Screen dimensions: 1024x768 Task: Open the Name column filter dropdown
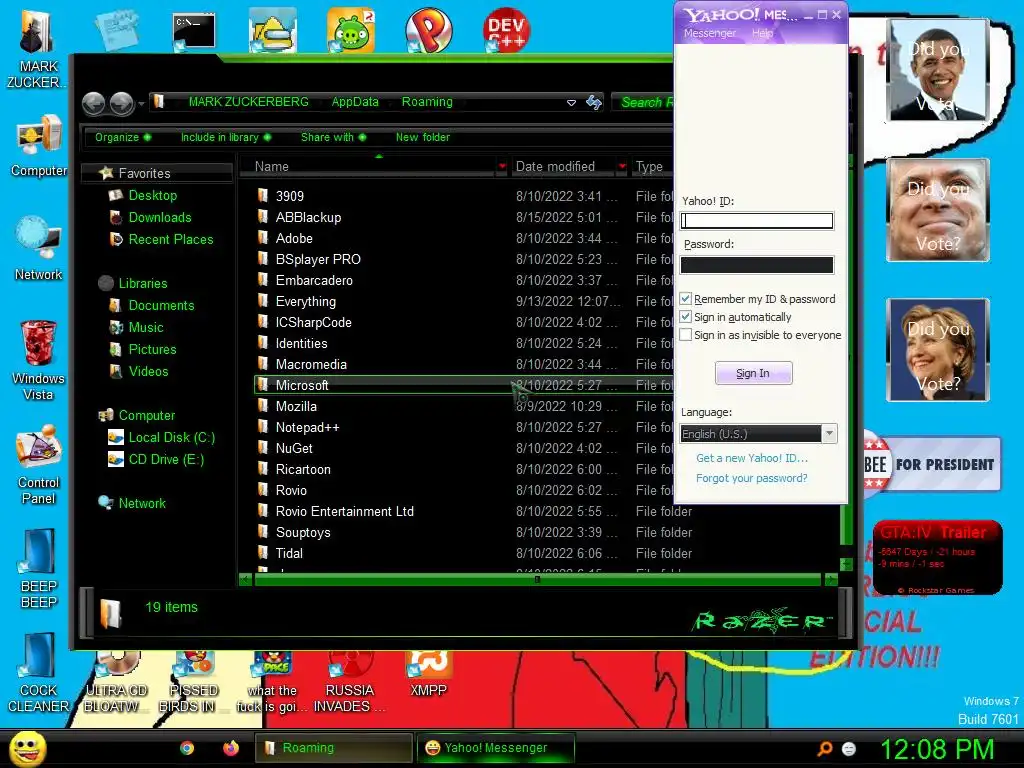pos(502,167)
